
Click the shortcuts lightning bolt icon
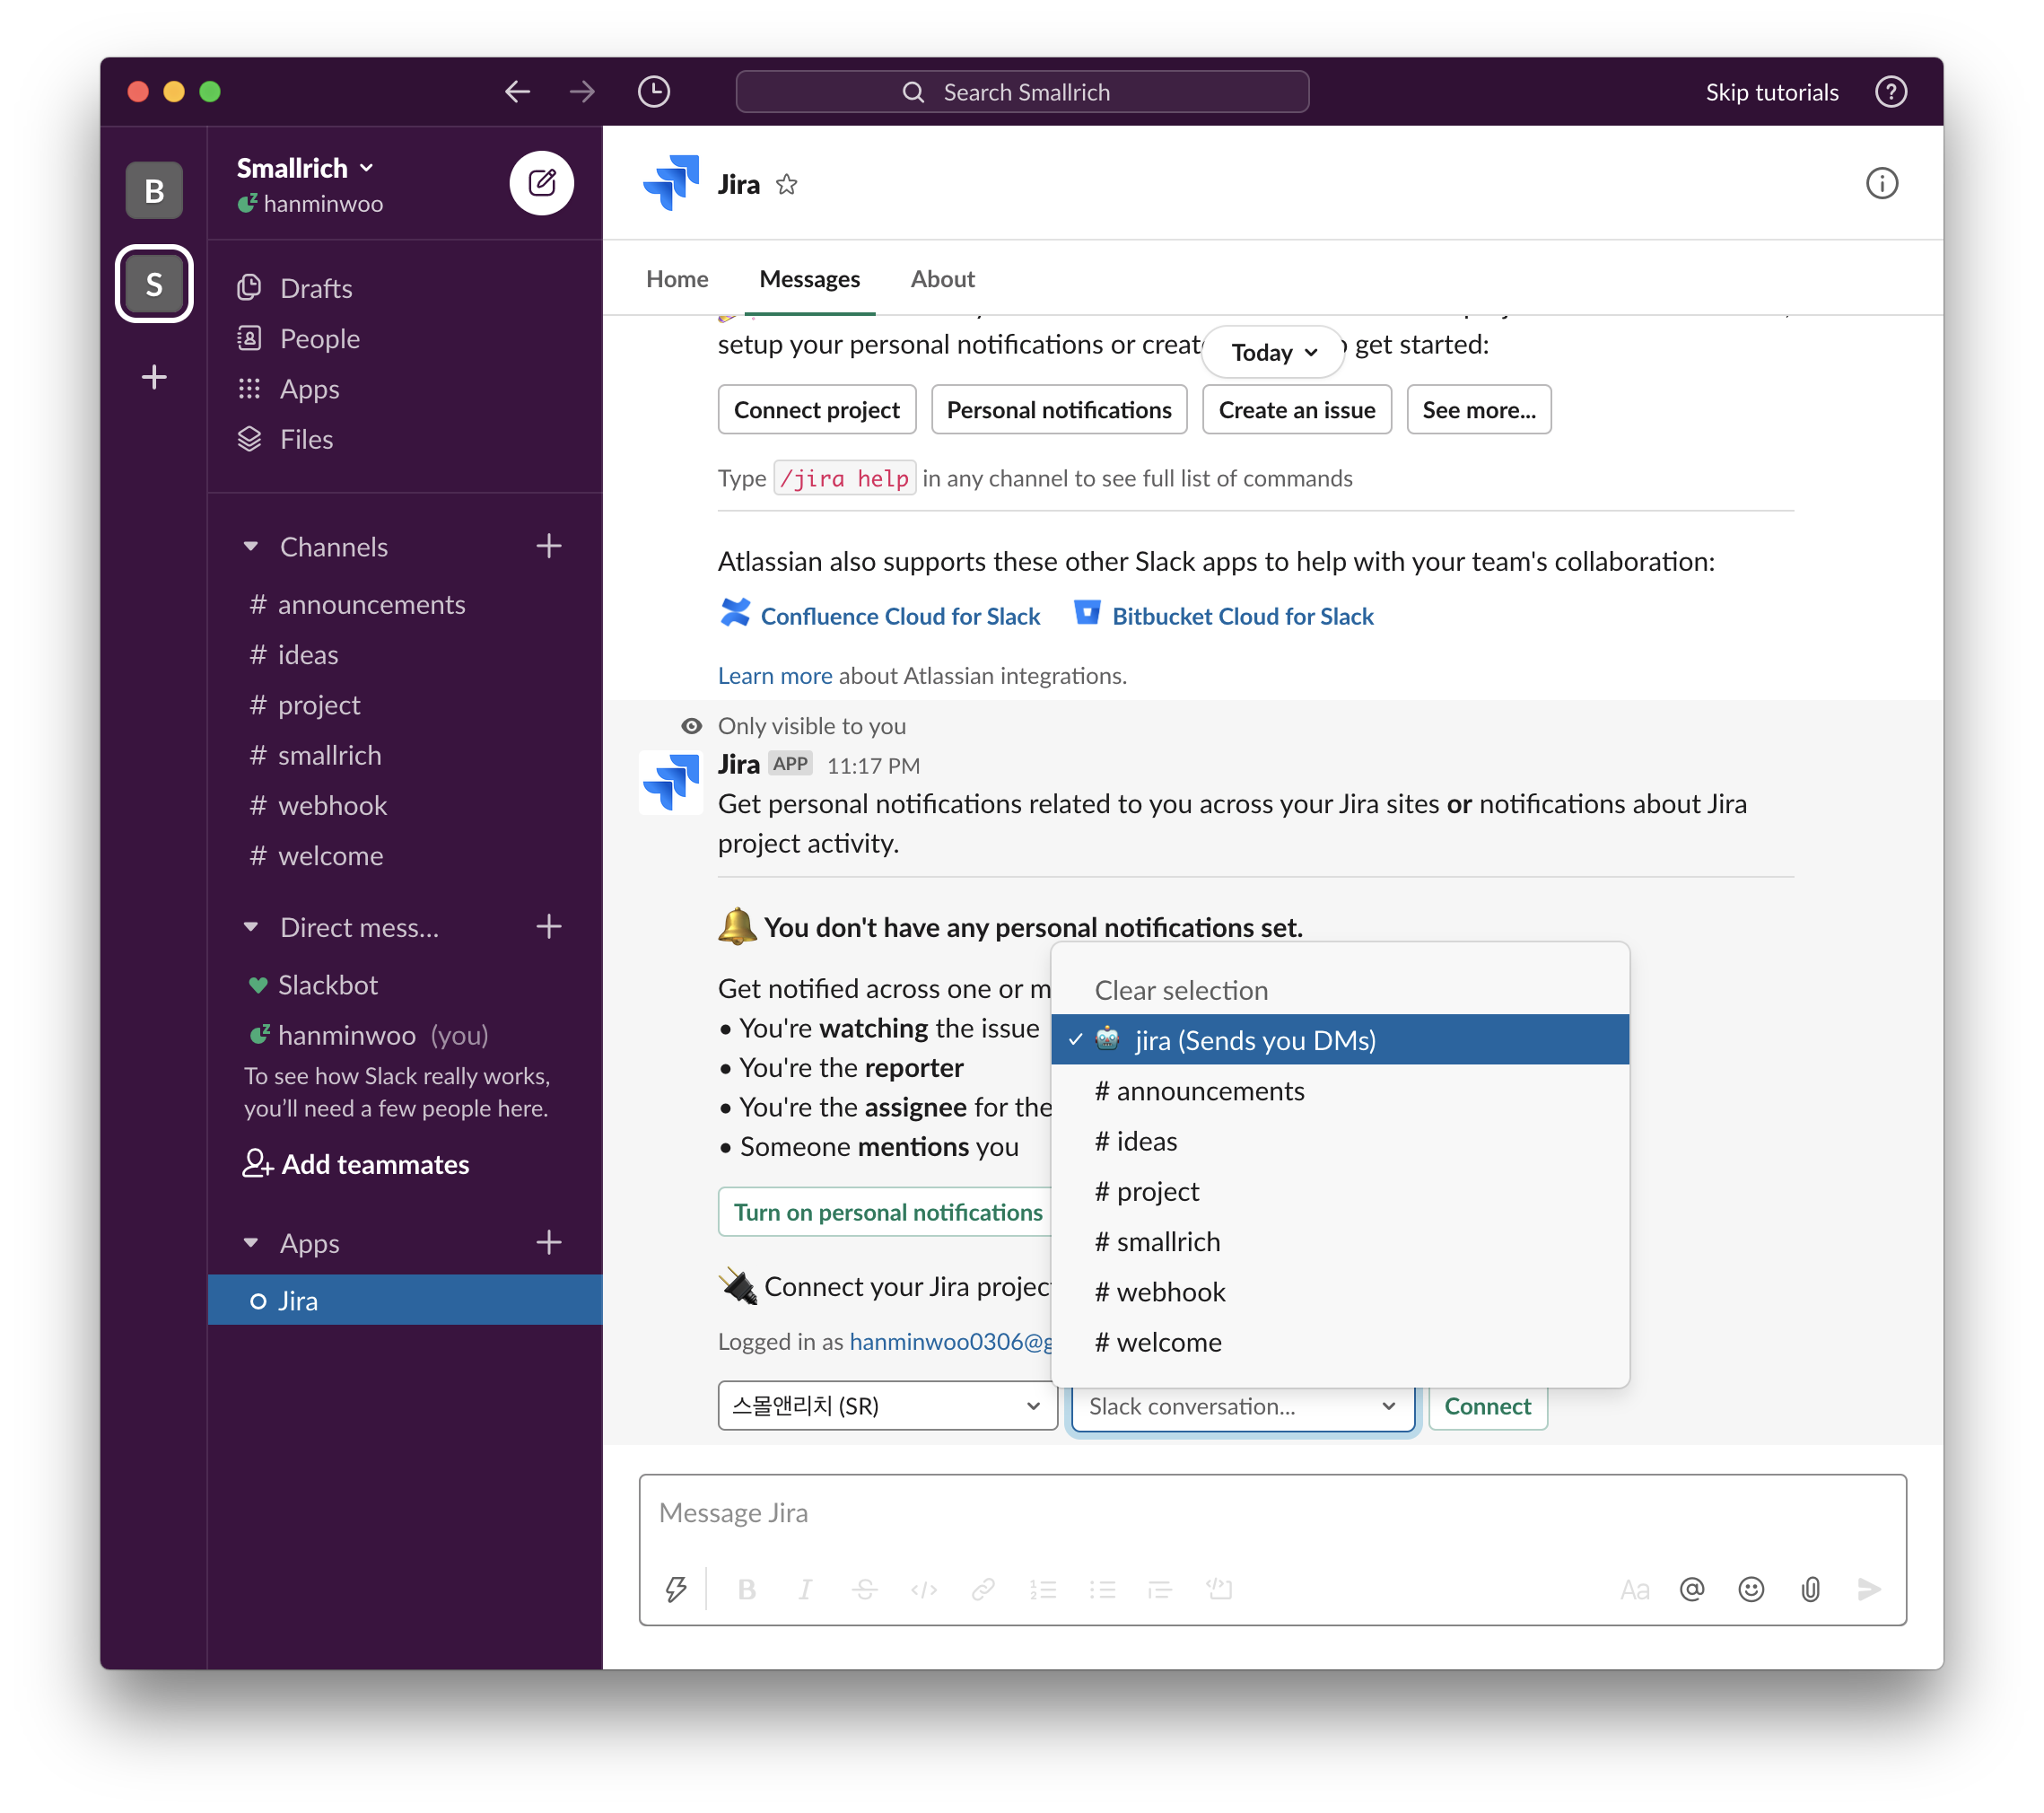click(x=676, y=1588)
